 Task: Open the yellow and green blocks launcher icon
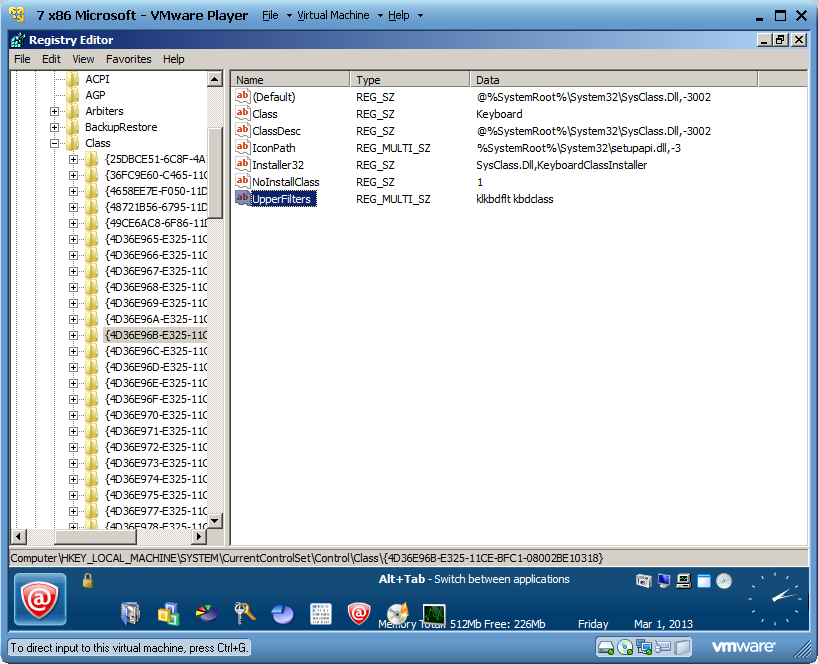coord(169,613)
